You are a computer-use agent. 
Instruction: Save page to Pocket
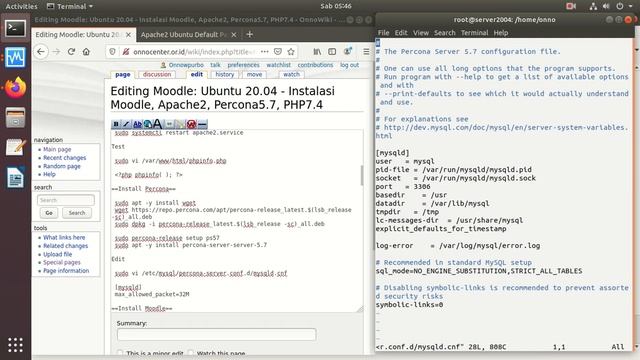pyautogui.click(x=278, y=52)
